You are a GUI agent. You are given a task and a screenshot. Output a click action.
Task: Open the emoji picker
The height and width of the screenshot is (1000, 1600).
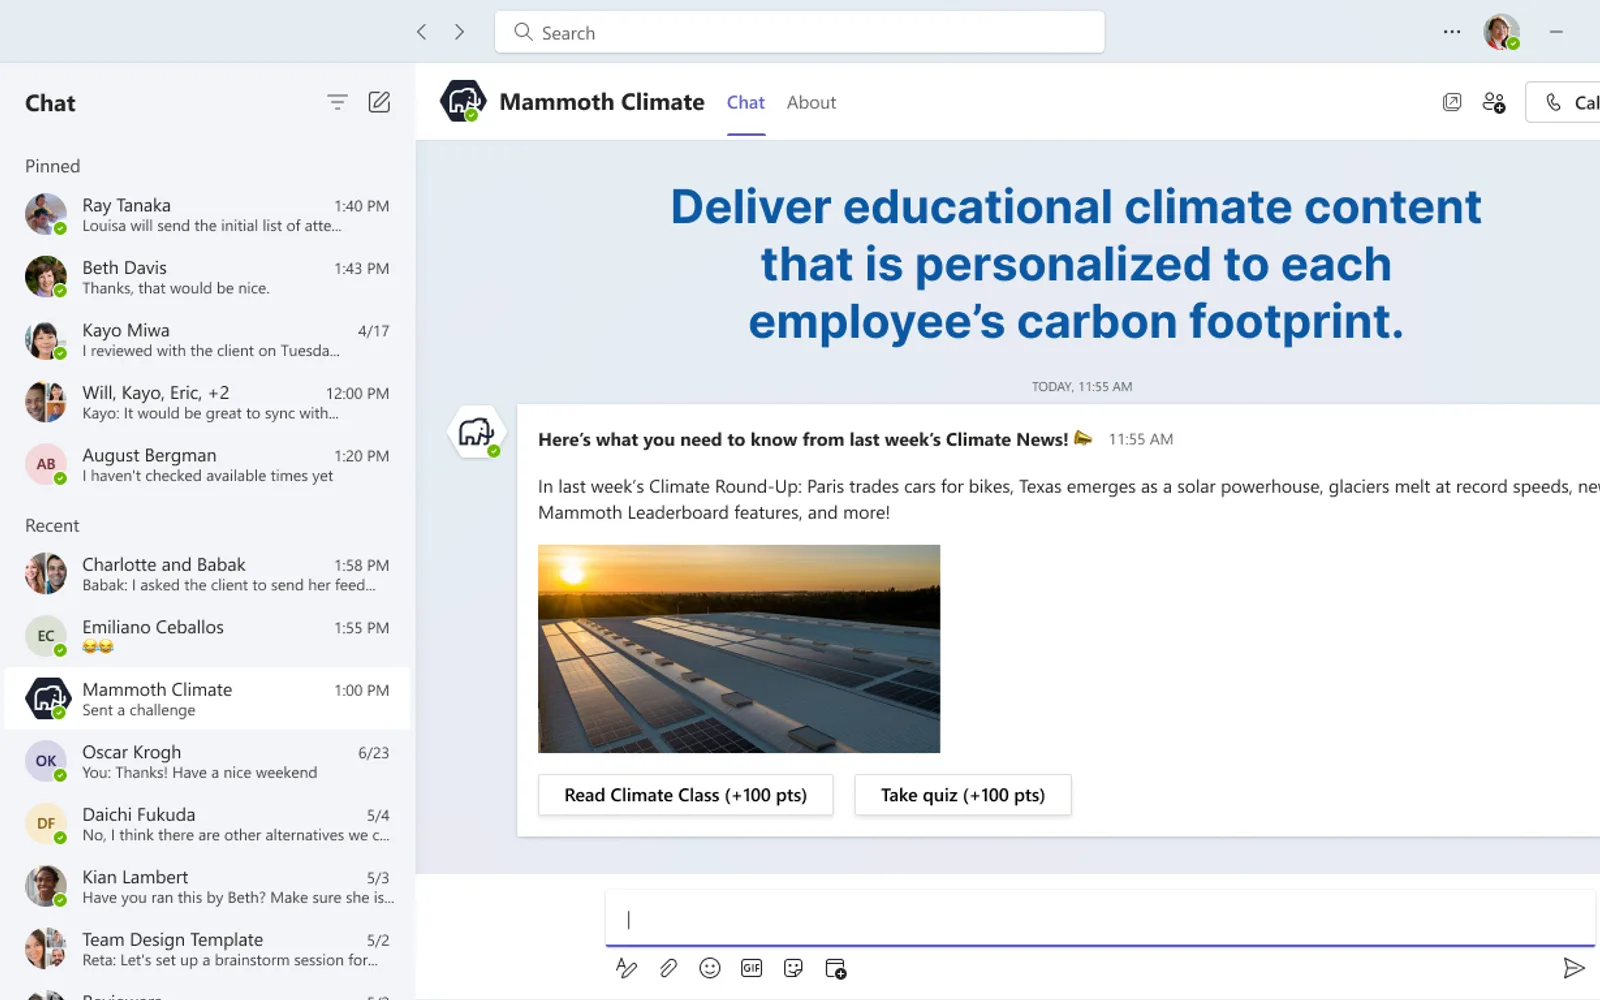710,968
